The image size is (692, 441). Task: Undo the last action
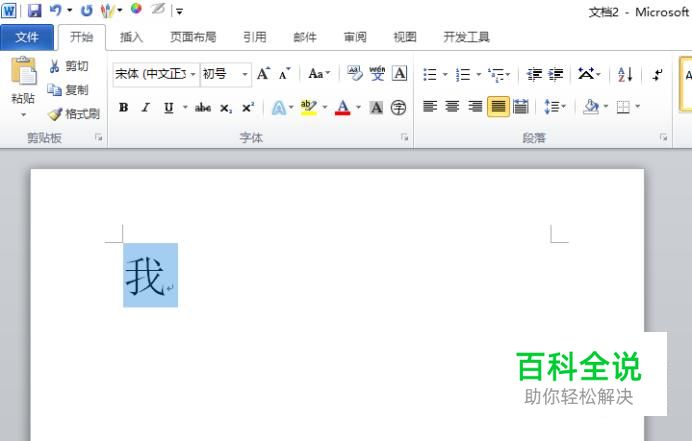[55, 10]
